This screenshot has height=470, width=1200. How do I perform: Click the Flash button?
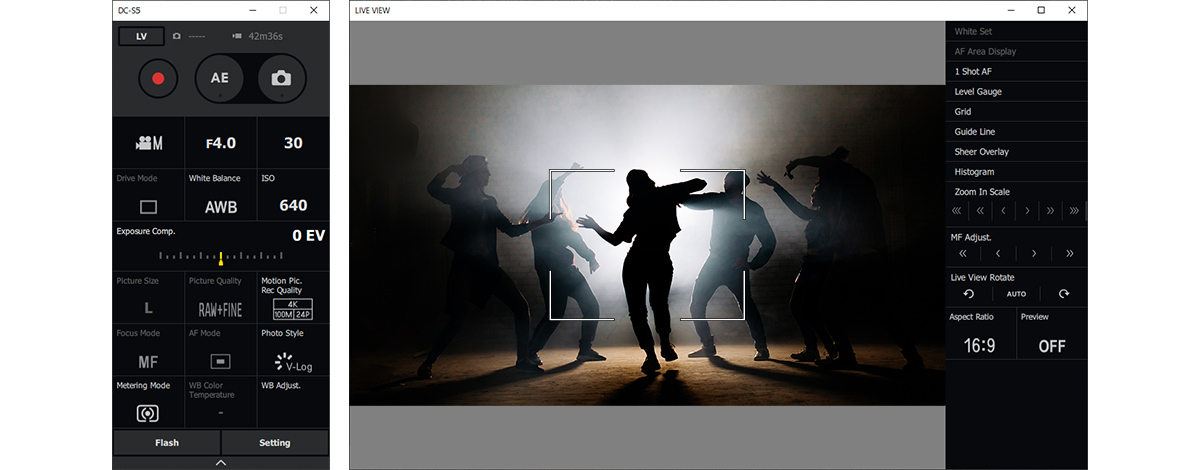point(166,442)
